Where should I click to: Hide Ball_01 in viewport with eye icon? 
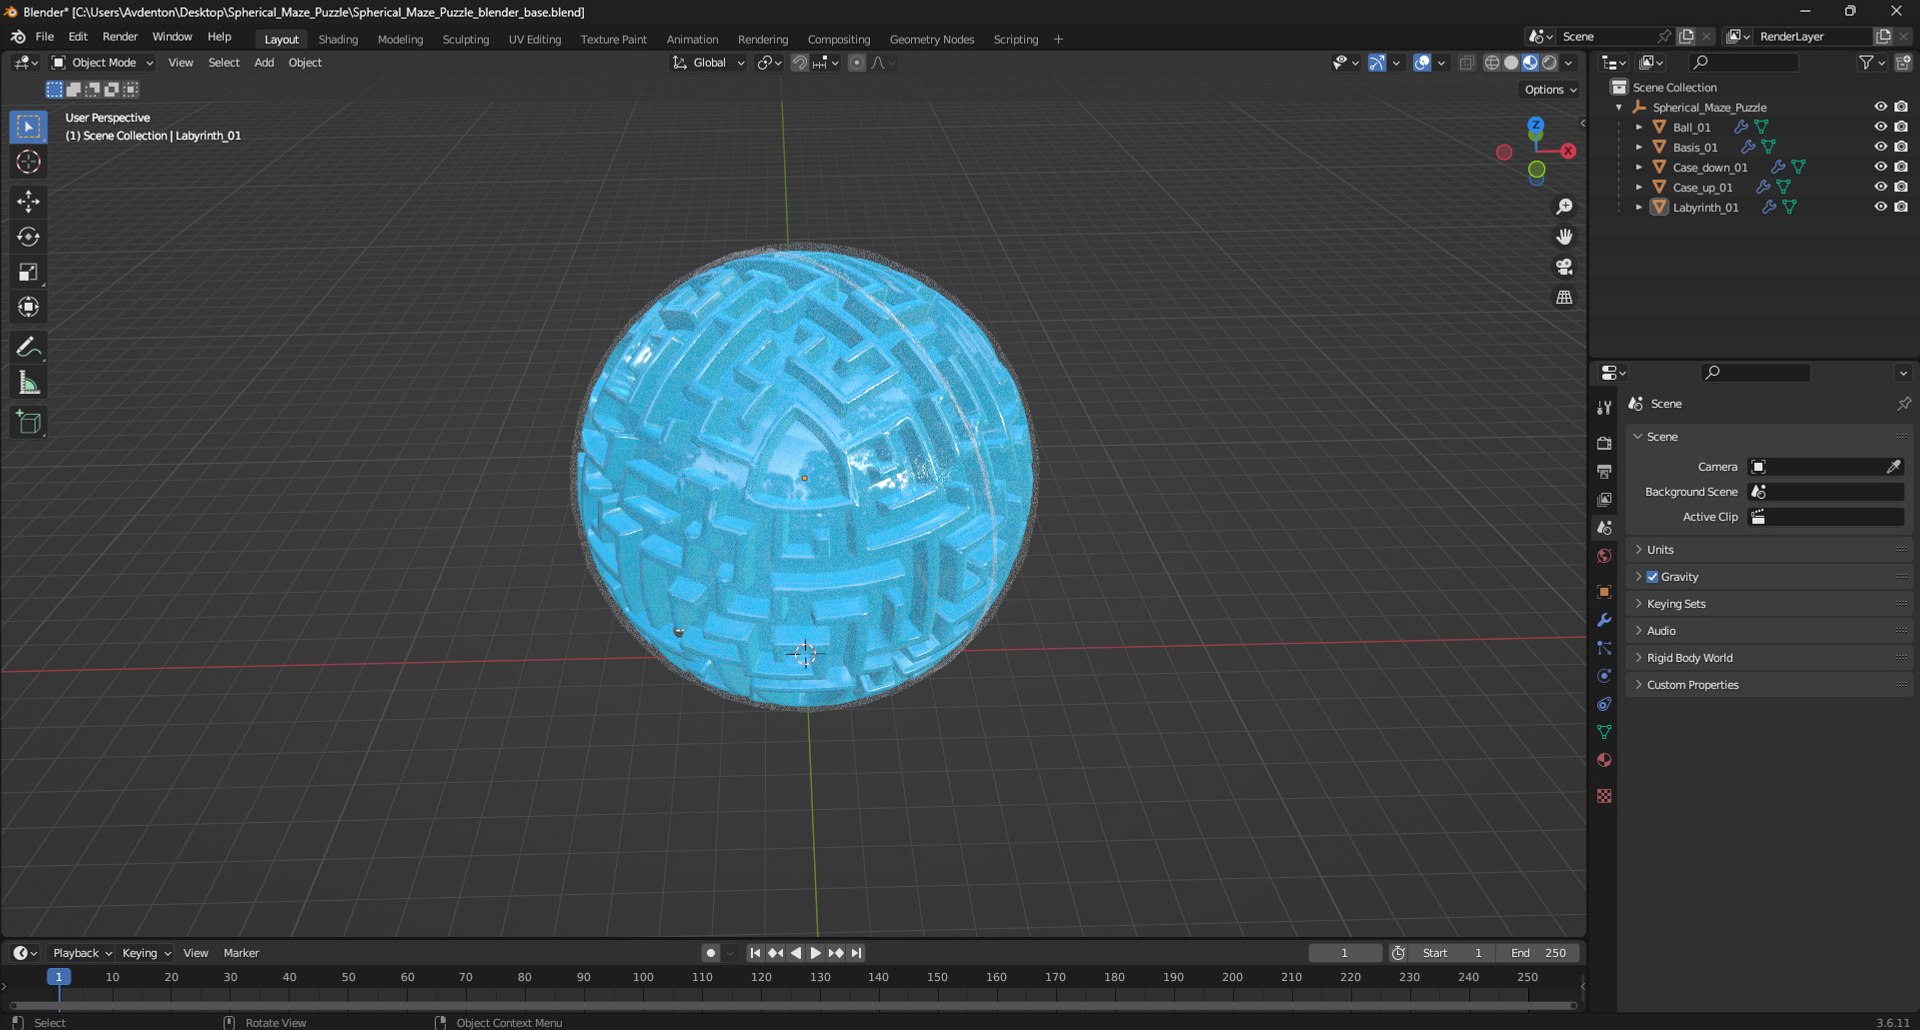point(1880,127)
